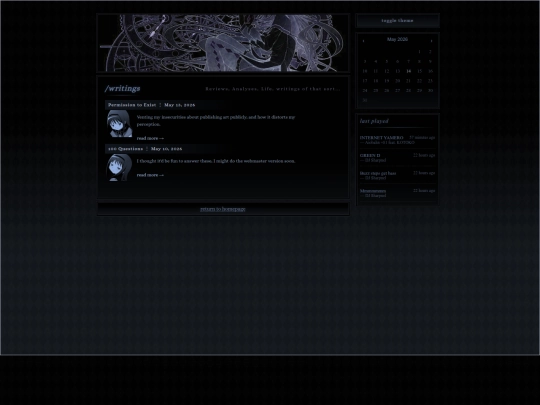Go to previous month in calendar
Image resolution: width=540 pixels, height=405 pixels.
tap(364, 40)
